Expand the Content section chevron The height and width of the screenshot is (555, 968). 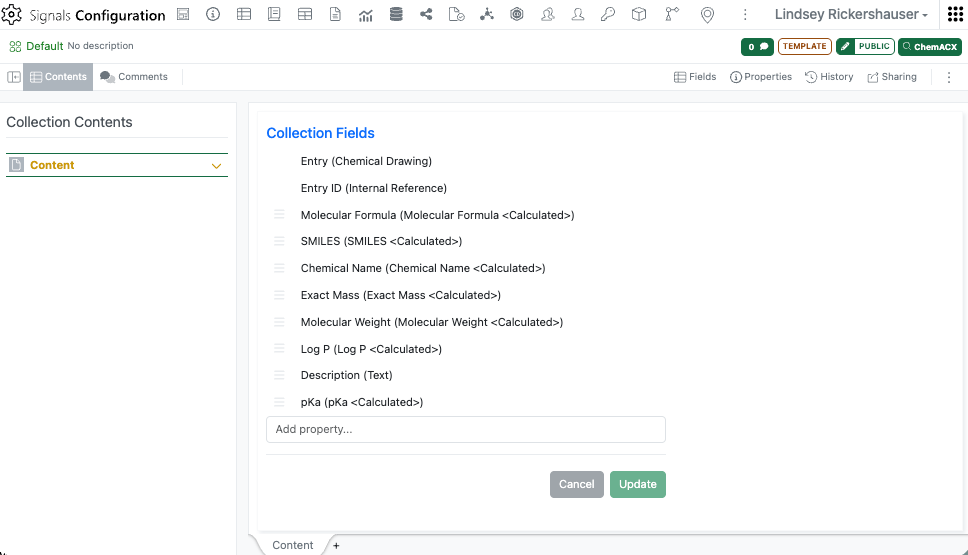[216, 165]
